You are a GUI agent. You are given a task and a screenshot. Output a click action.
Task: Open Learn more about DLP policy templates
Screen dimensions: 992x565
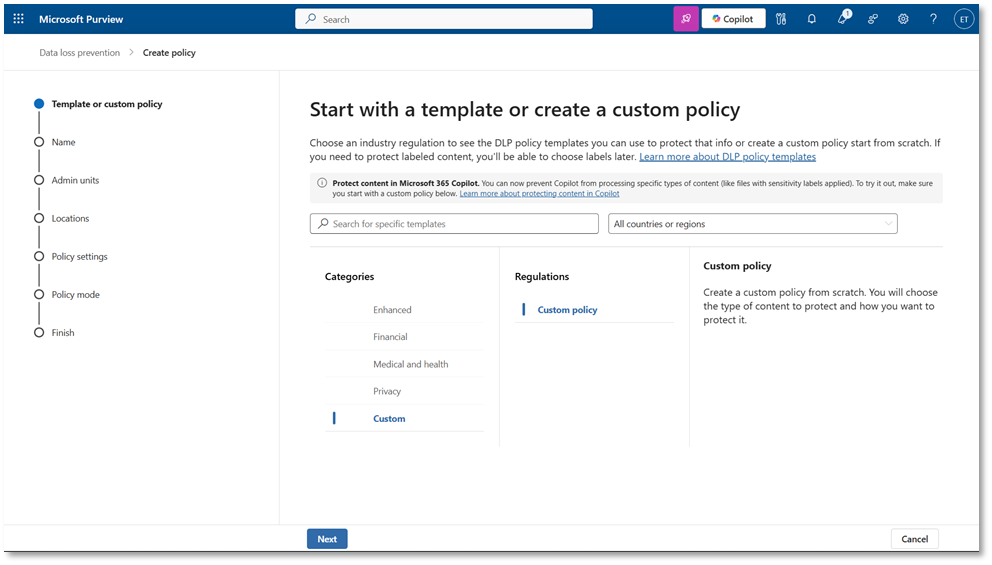click(x=727, y=157)
